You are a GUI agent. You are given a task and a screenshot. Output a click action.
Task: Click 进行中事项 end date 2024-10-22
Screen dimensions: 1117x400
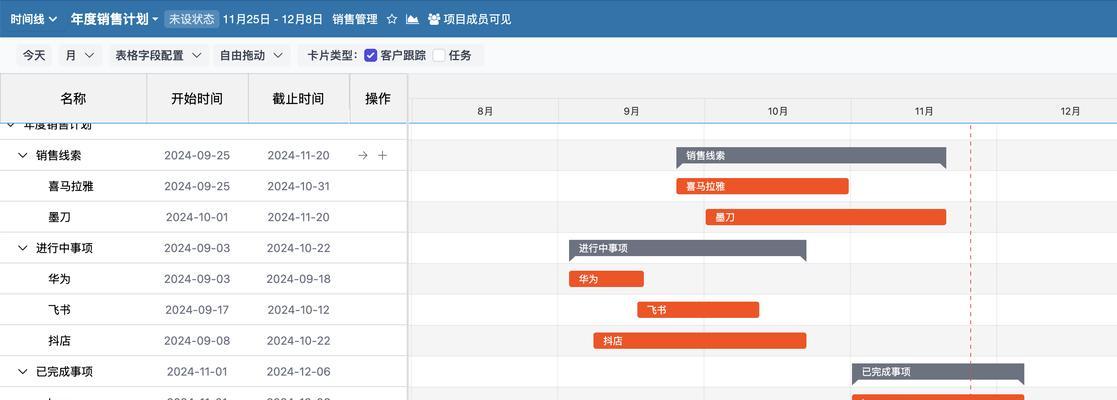coord(298,248)
